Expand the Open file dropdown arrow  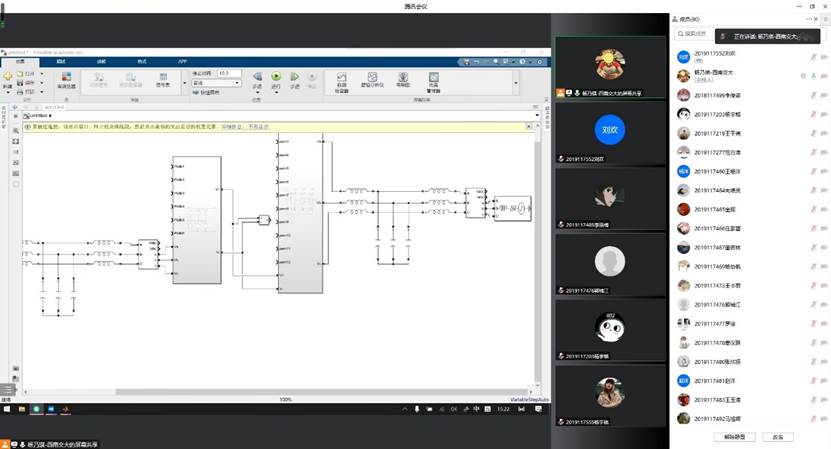click(x=43, y=73)
